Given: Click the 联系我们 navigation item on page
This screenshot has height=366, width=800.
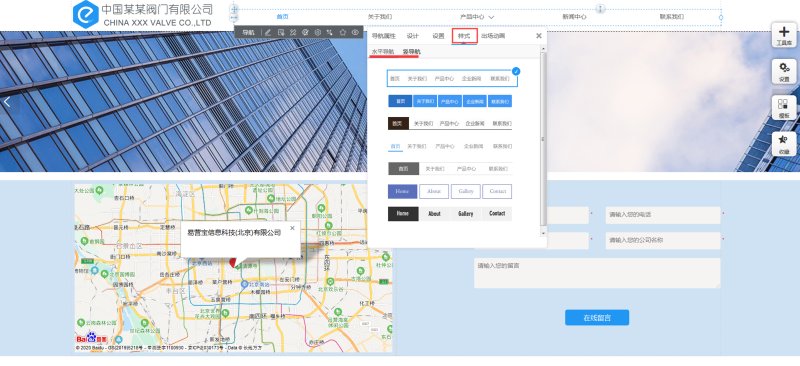Looking at the screenshot, I should coord(671,17).
